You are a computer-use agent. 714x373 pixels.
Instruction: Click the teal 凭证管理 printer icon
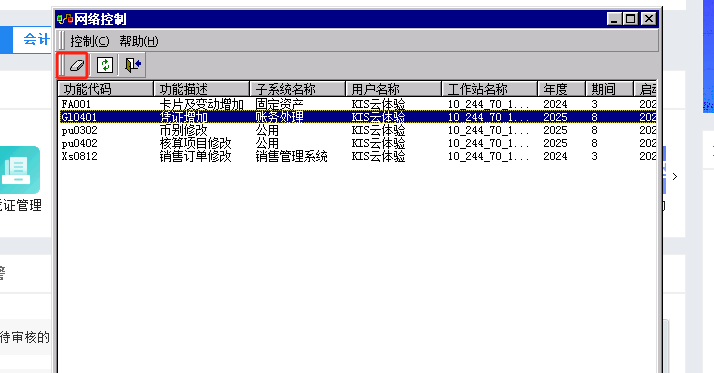click(x=19, y=170)
